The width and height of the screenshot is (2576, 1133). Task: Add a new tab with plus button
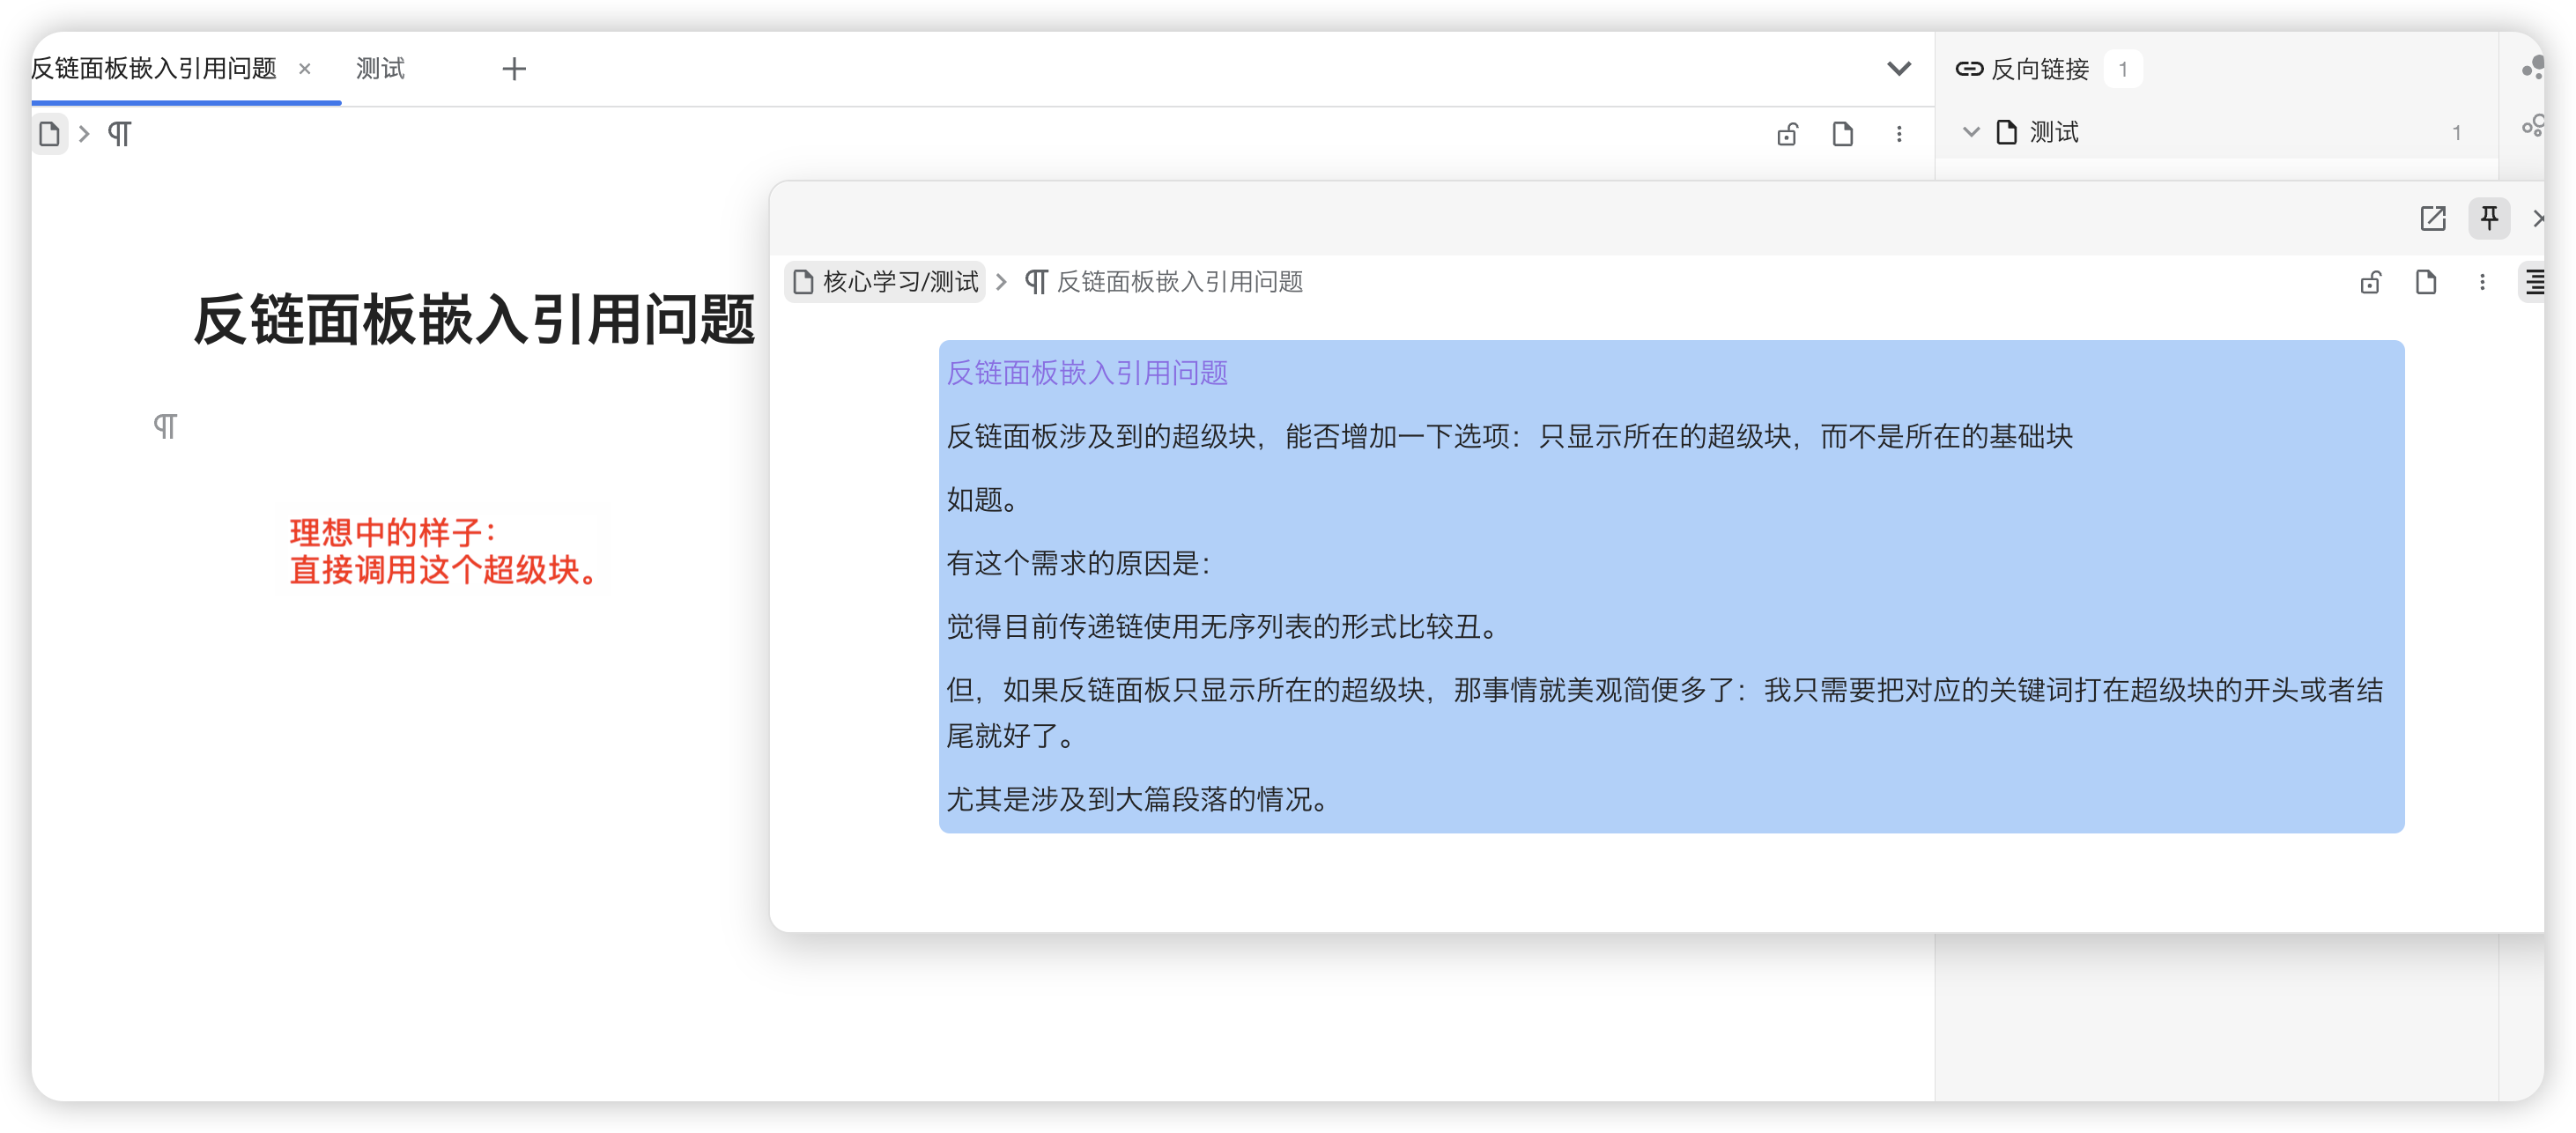coord(514,69)
